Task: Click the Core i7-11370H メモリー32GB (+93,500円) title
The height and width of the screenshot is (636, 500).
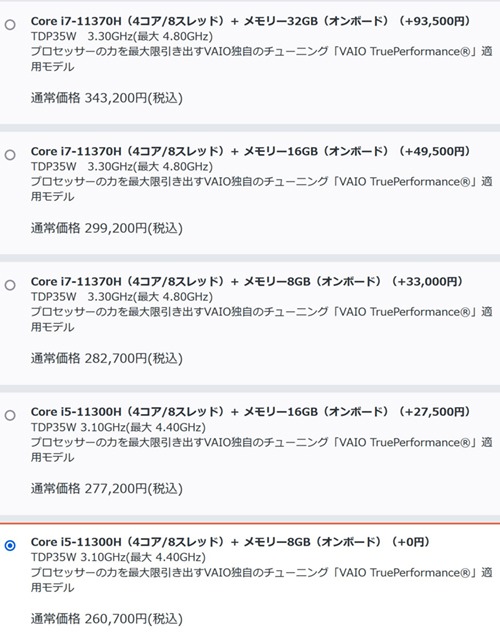Action: pos(250,21)
